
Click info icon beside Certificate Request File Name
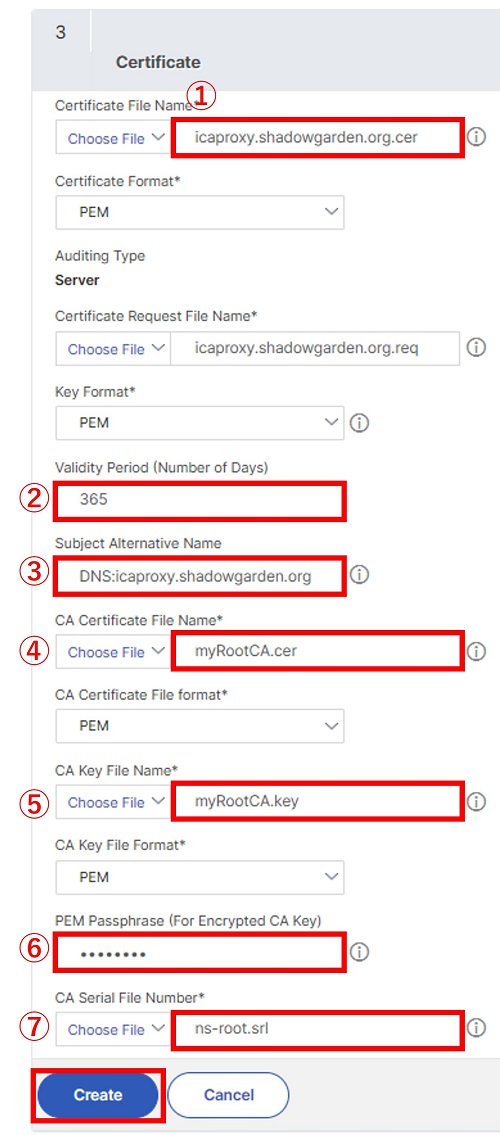476,348
